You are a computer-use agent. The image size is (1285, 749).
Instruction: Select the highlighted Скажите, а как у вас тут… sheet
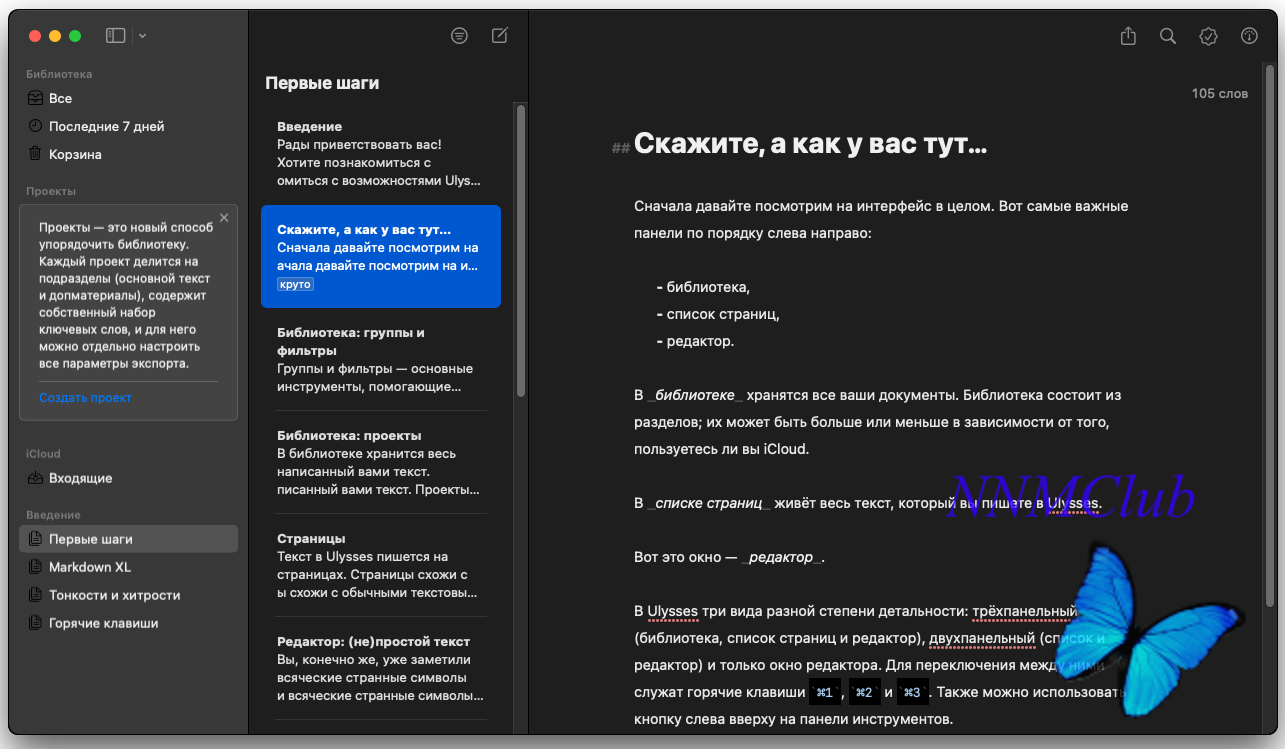point(381,256)
